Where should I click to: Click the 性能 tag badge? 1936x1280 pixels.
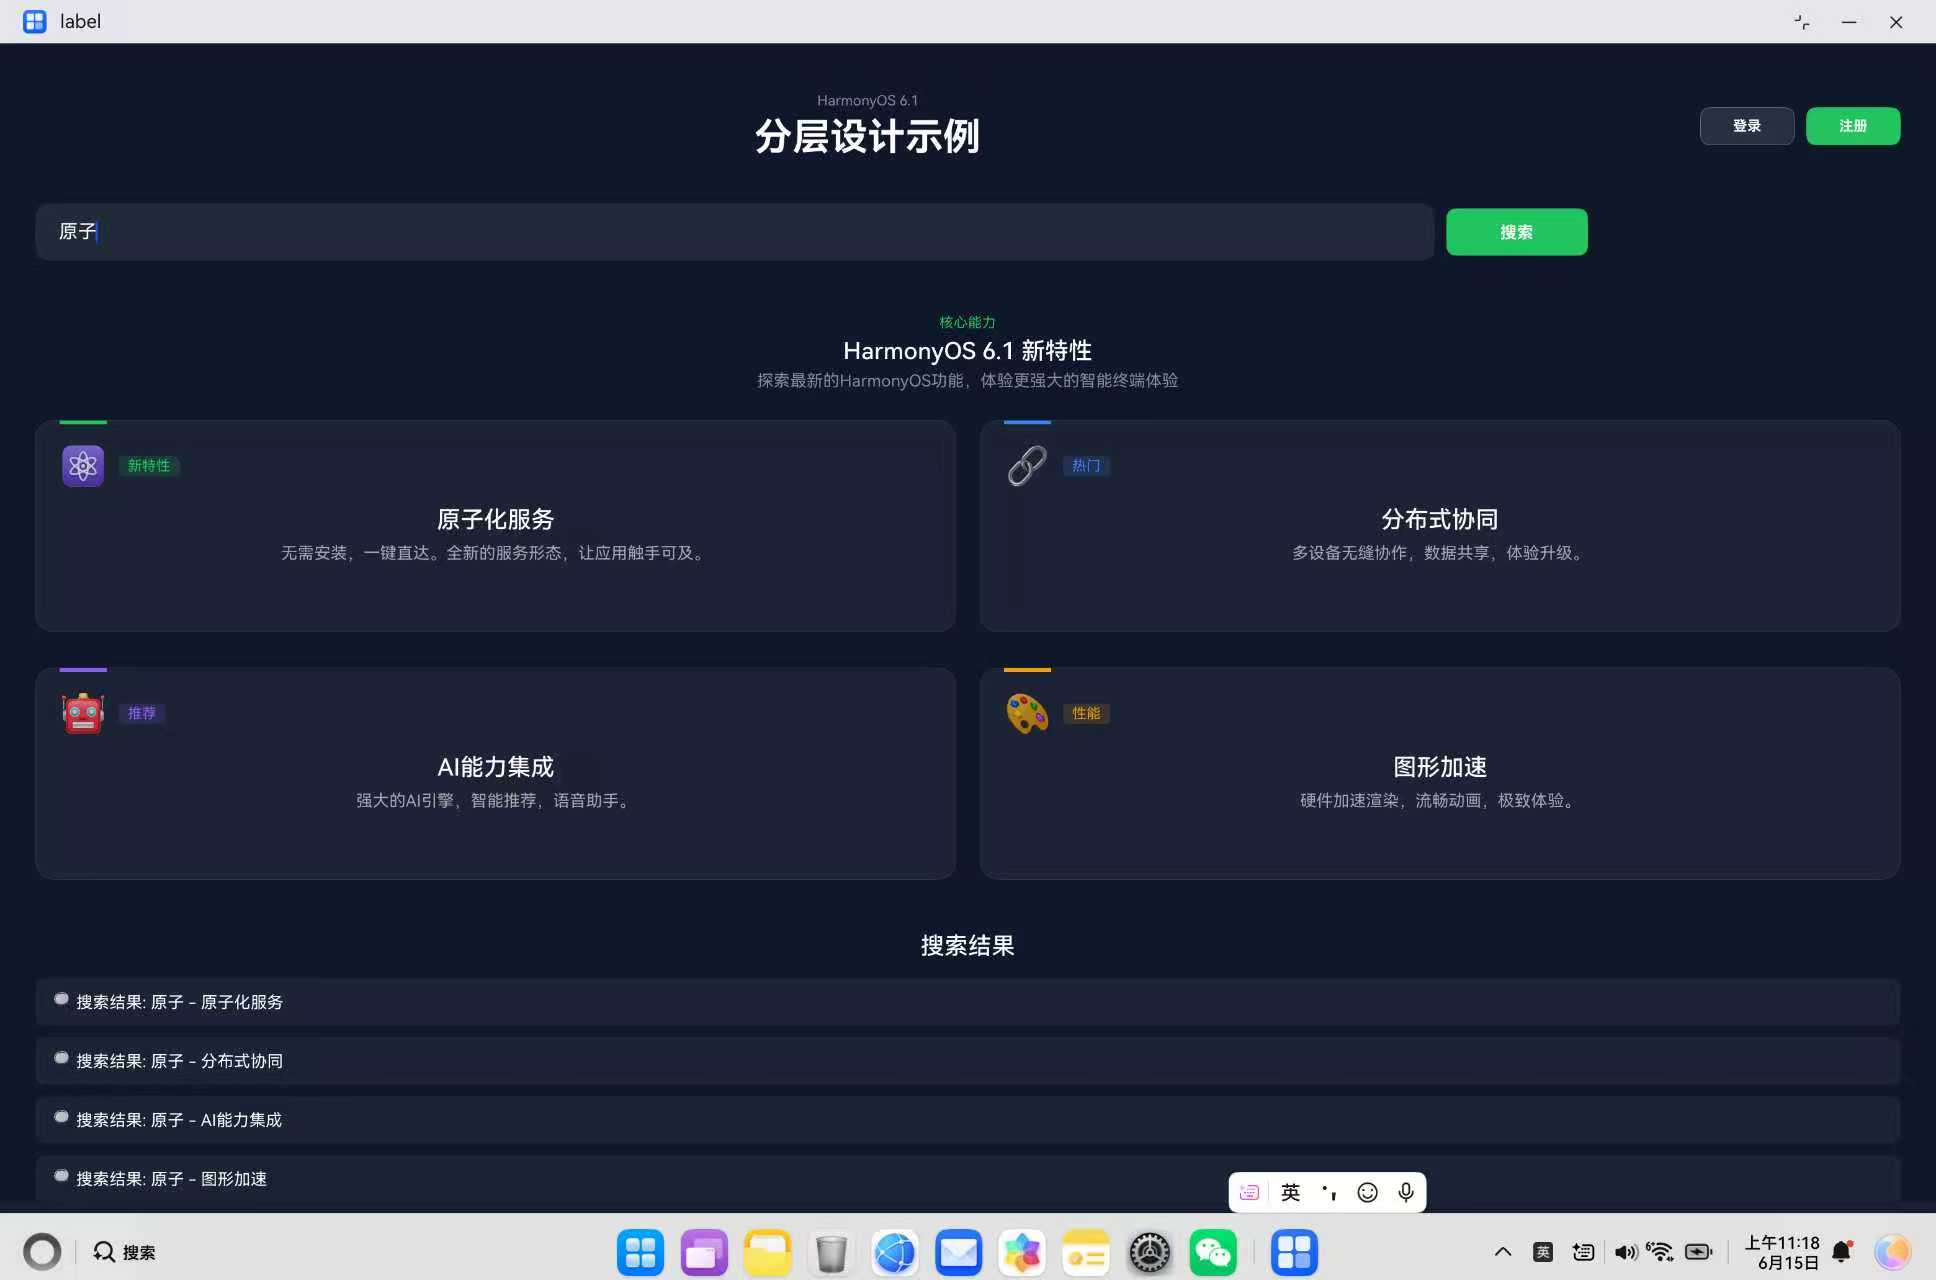click(1086, 714)
